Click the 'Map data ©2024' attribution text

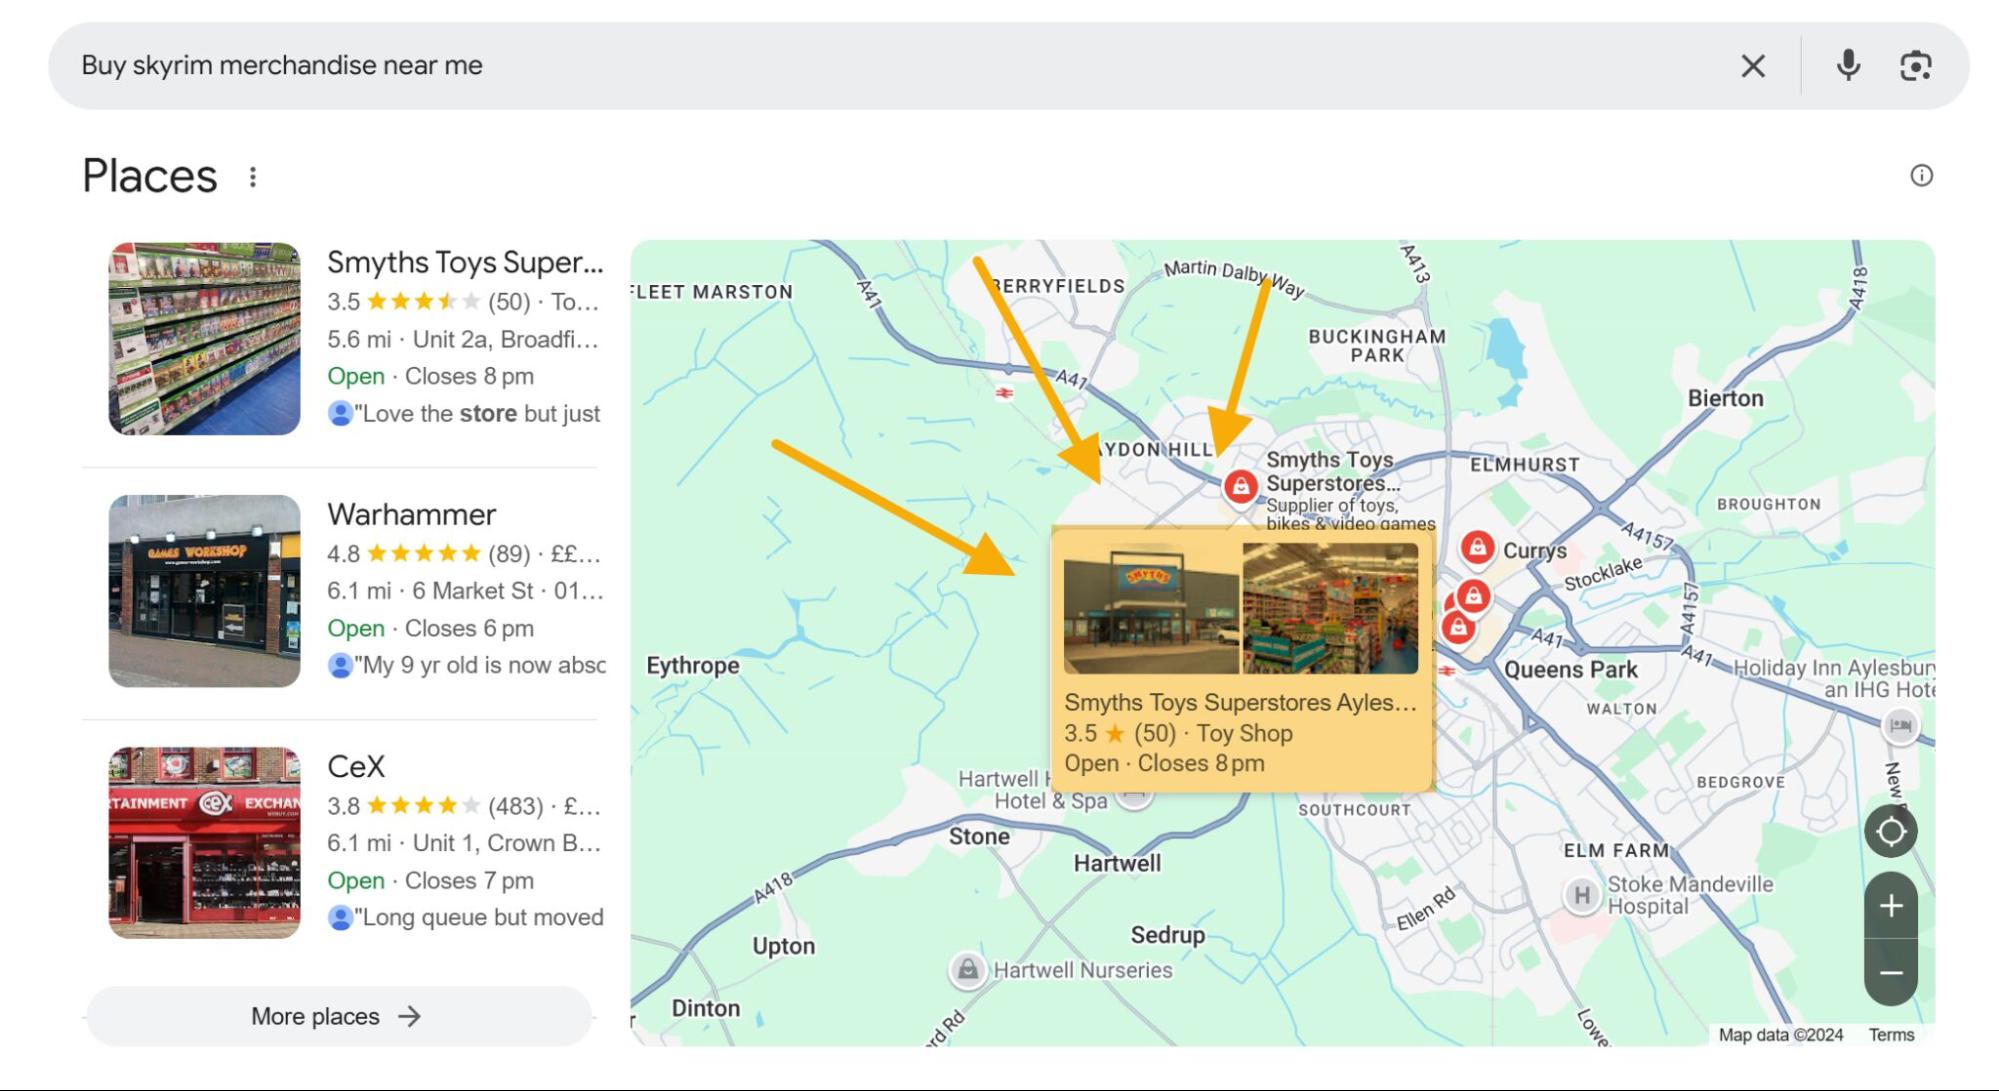click(x=1780, y=1035)
